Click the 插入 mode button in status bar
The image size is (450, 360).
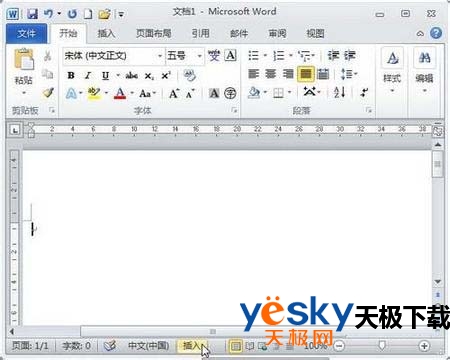[x=191, y=346]
